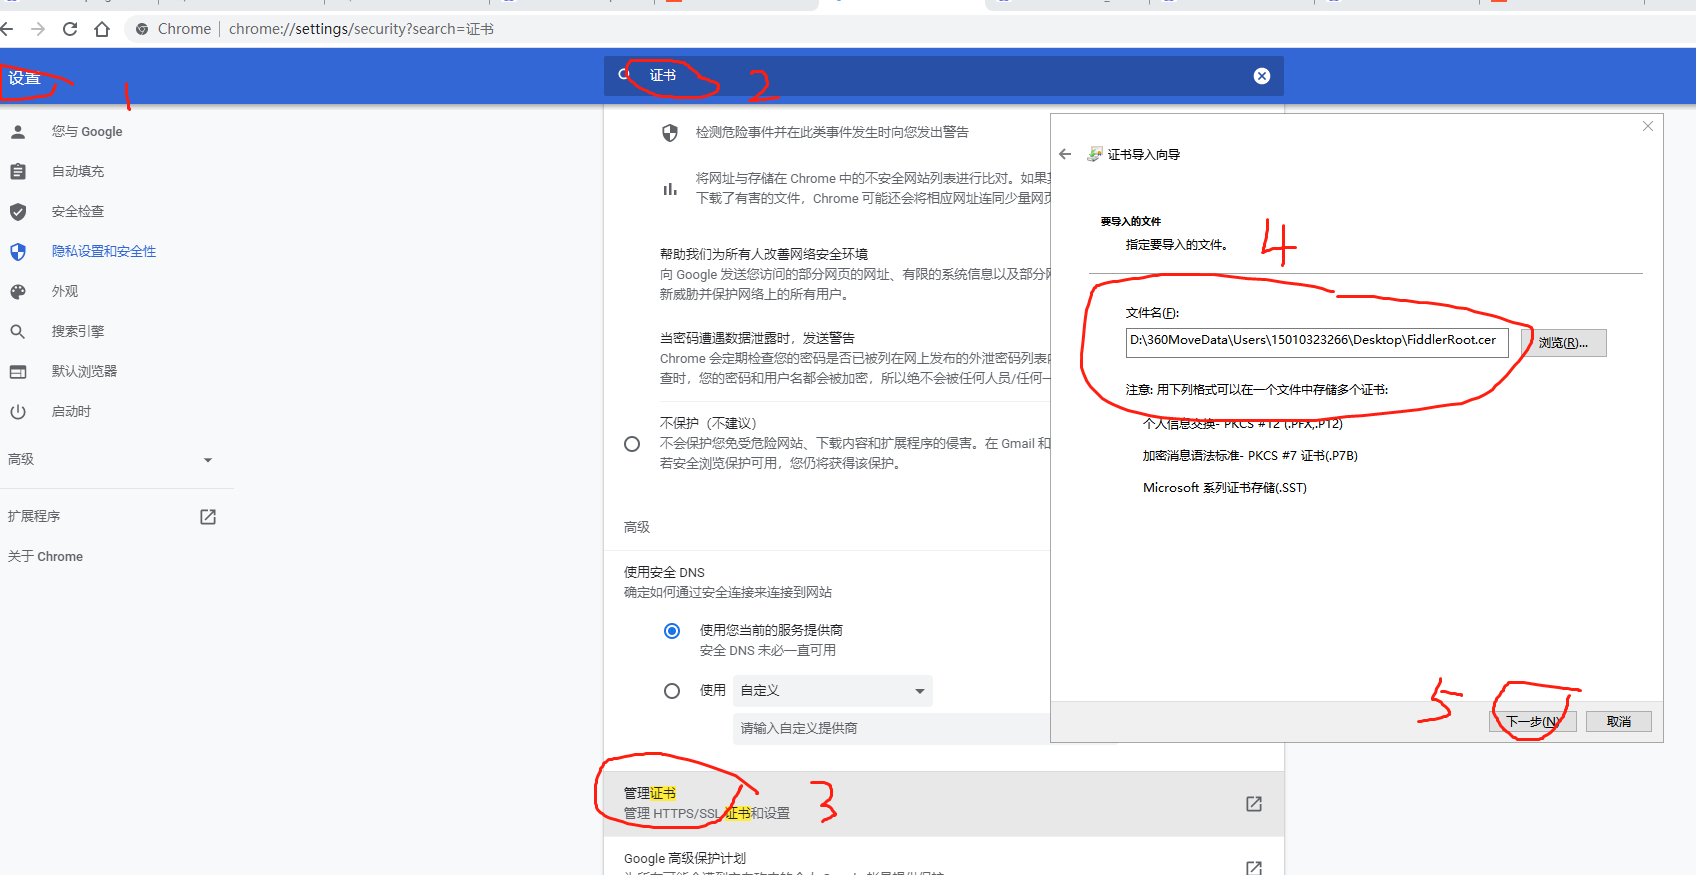Clear the settings search with X icon
Screen dimensions: 1696x875
(1262, 76)
